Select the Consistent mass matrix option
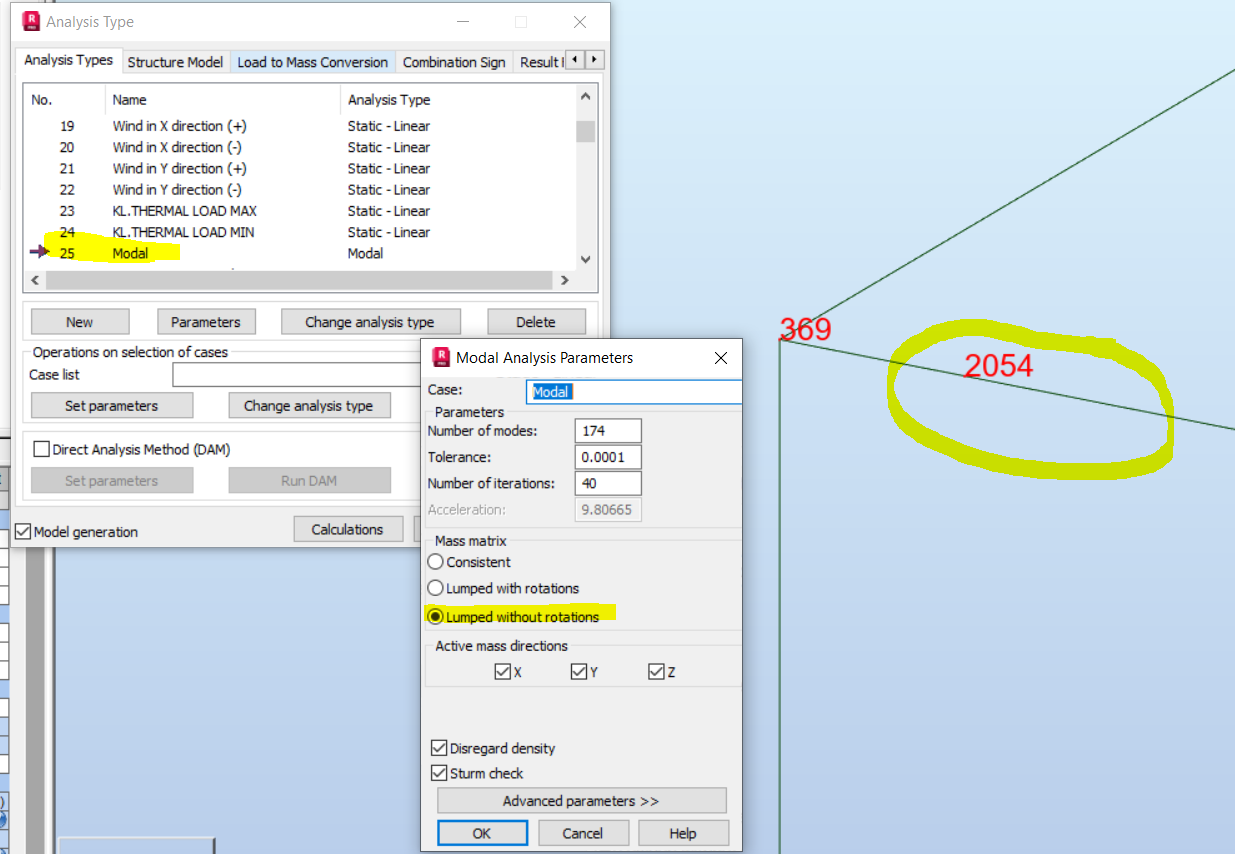The width and height of the screenshot is (1235, 854). coord(435,562)
